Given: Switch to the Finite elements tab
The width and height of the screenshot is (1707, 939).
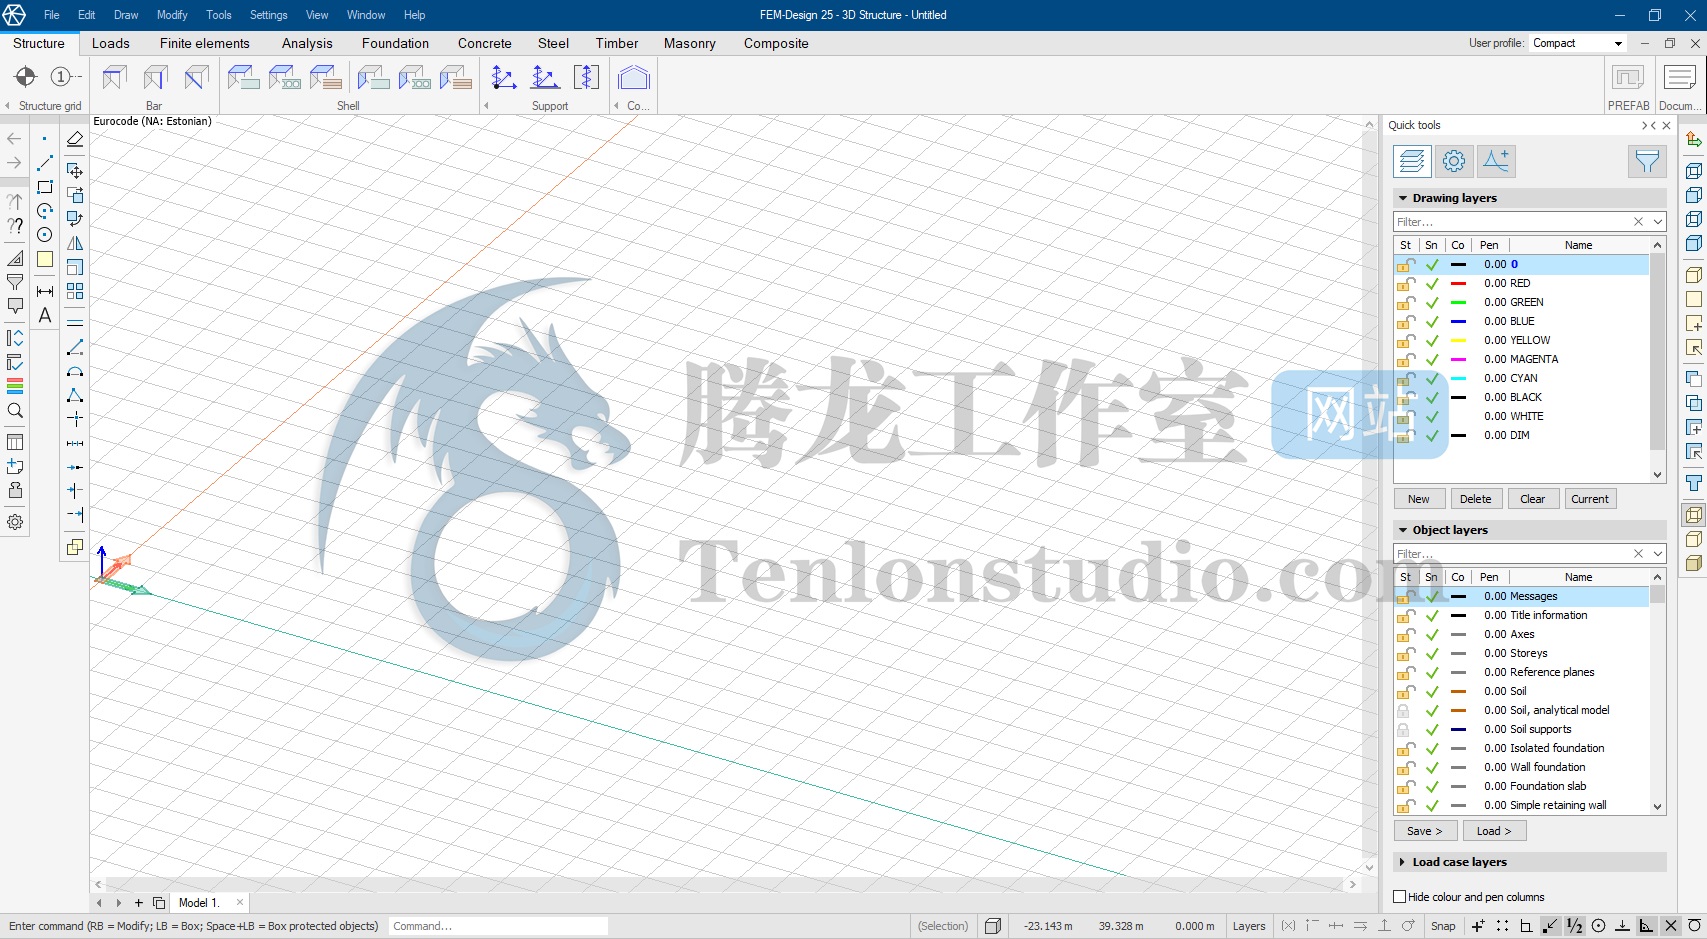Looking at the screenshot, I should click(205, 44).
